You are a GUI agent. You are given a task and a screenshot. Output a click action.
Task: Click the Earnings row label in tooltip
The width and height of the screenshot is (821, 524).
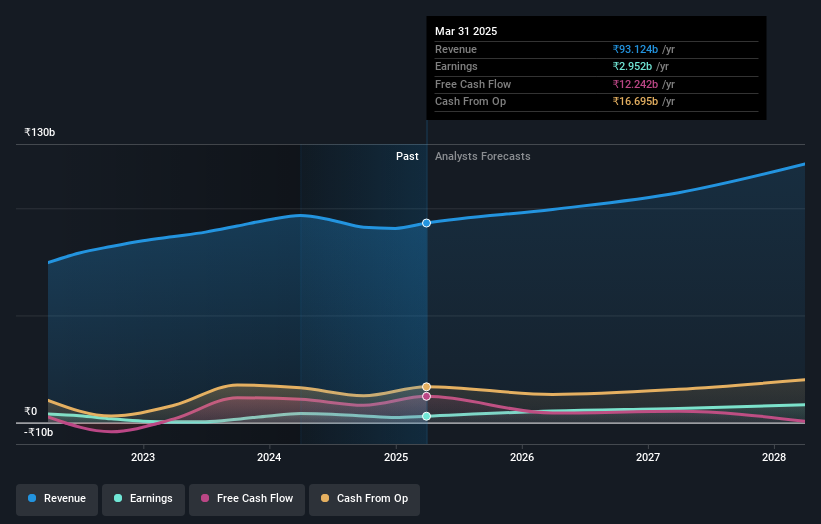pos(456,66)
